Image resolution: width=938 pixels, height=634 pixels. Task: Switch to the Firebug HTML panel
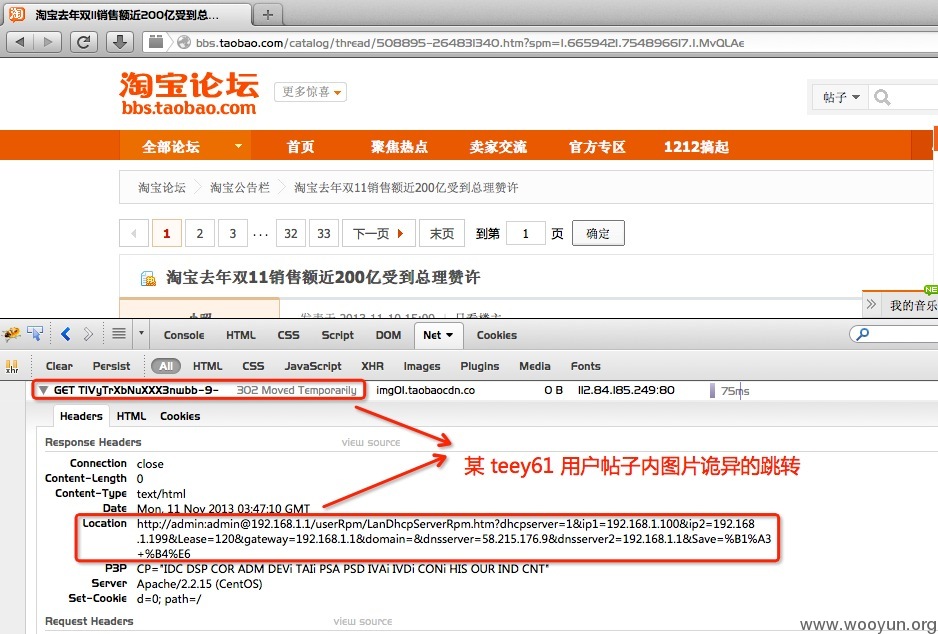[x=240, y=335]
